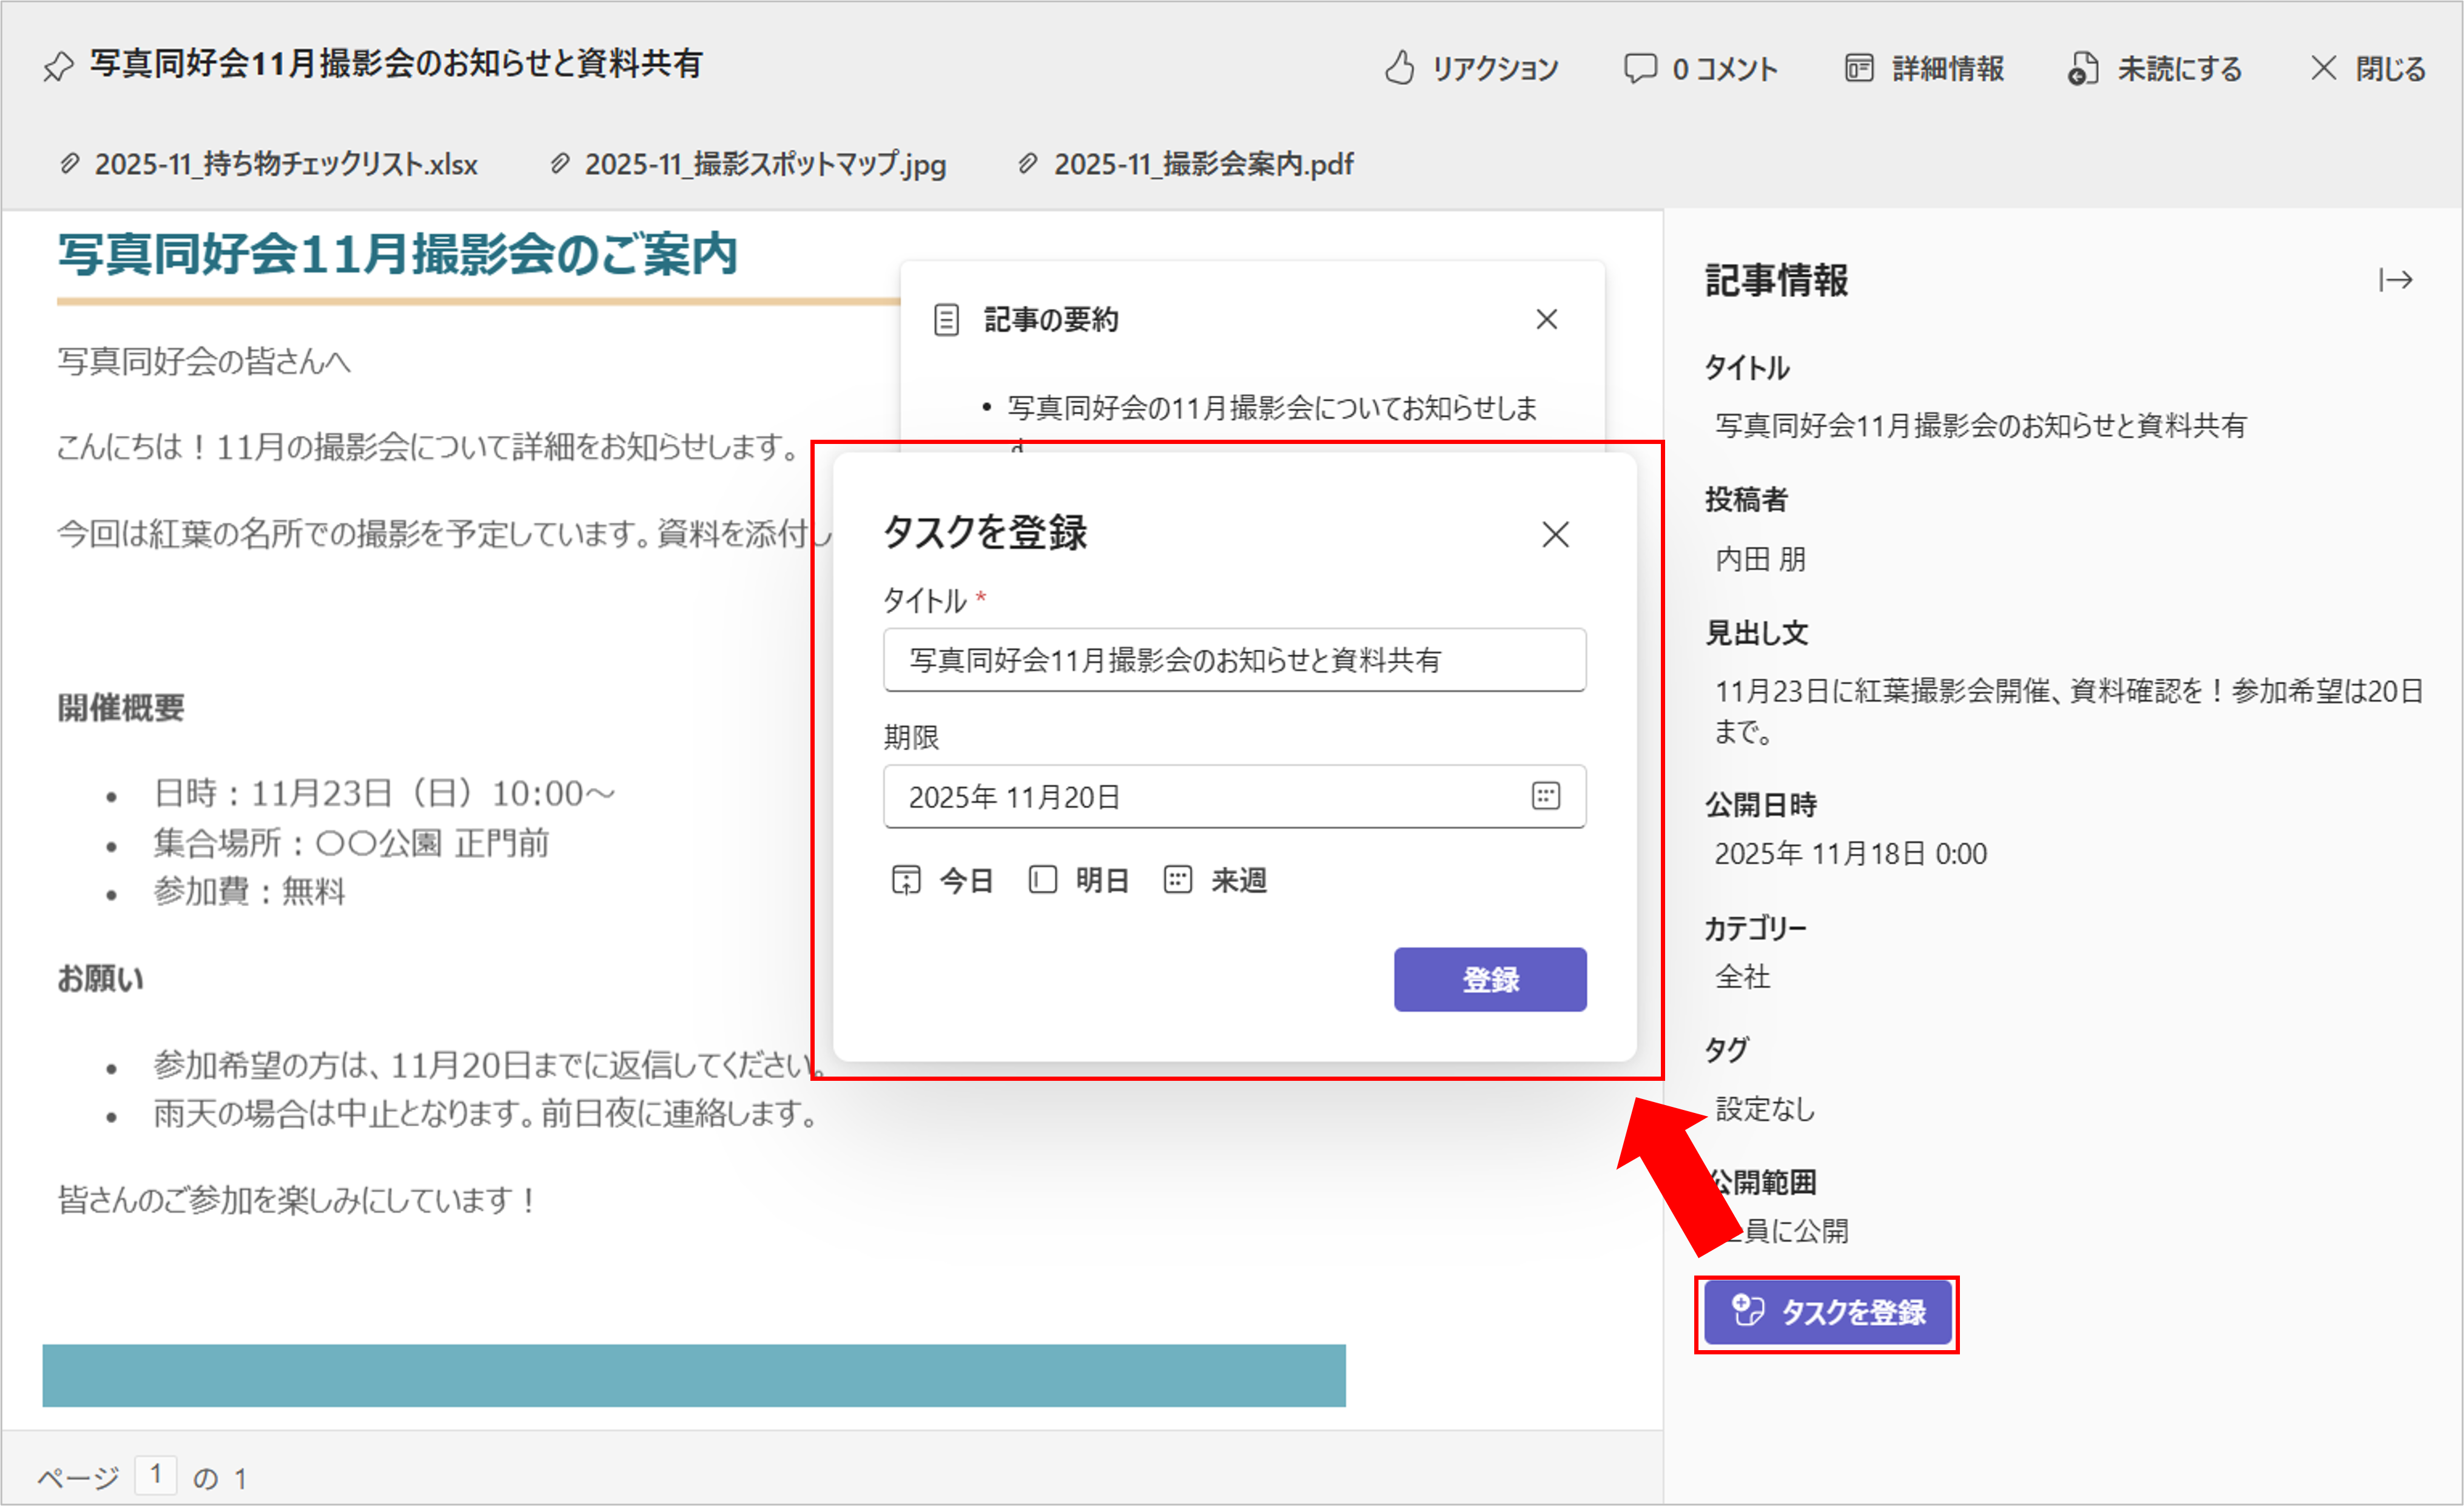Viewport: 2464px width, 1506px height.
Task: Set deadline to 今日
Action: pyautogui.click(x=942, y=880)
